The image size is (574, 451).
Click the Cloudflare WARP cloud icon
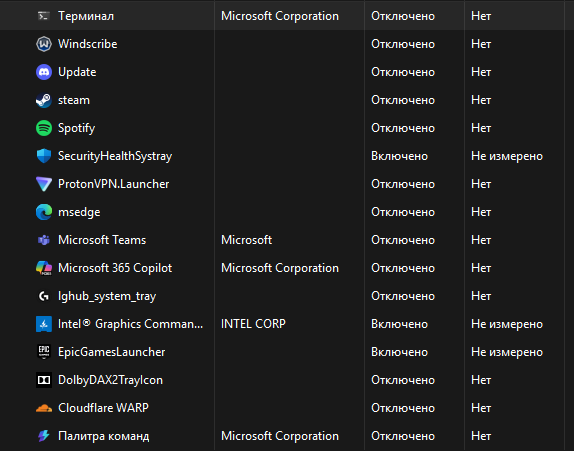coord(44,408)
